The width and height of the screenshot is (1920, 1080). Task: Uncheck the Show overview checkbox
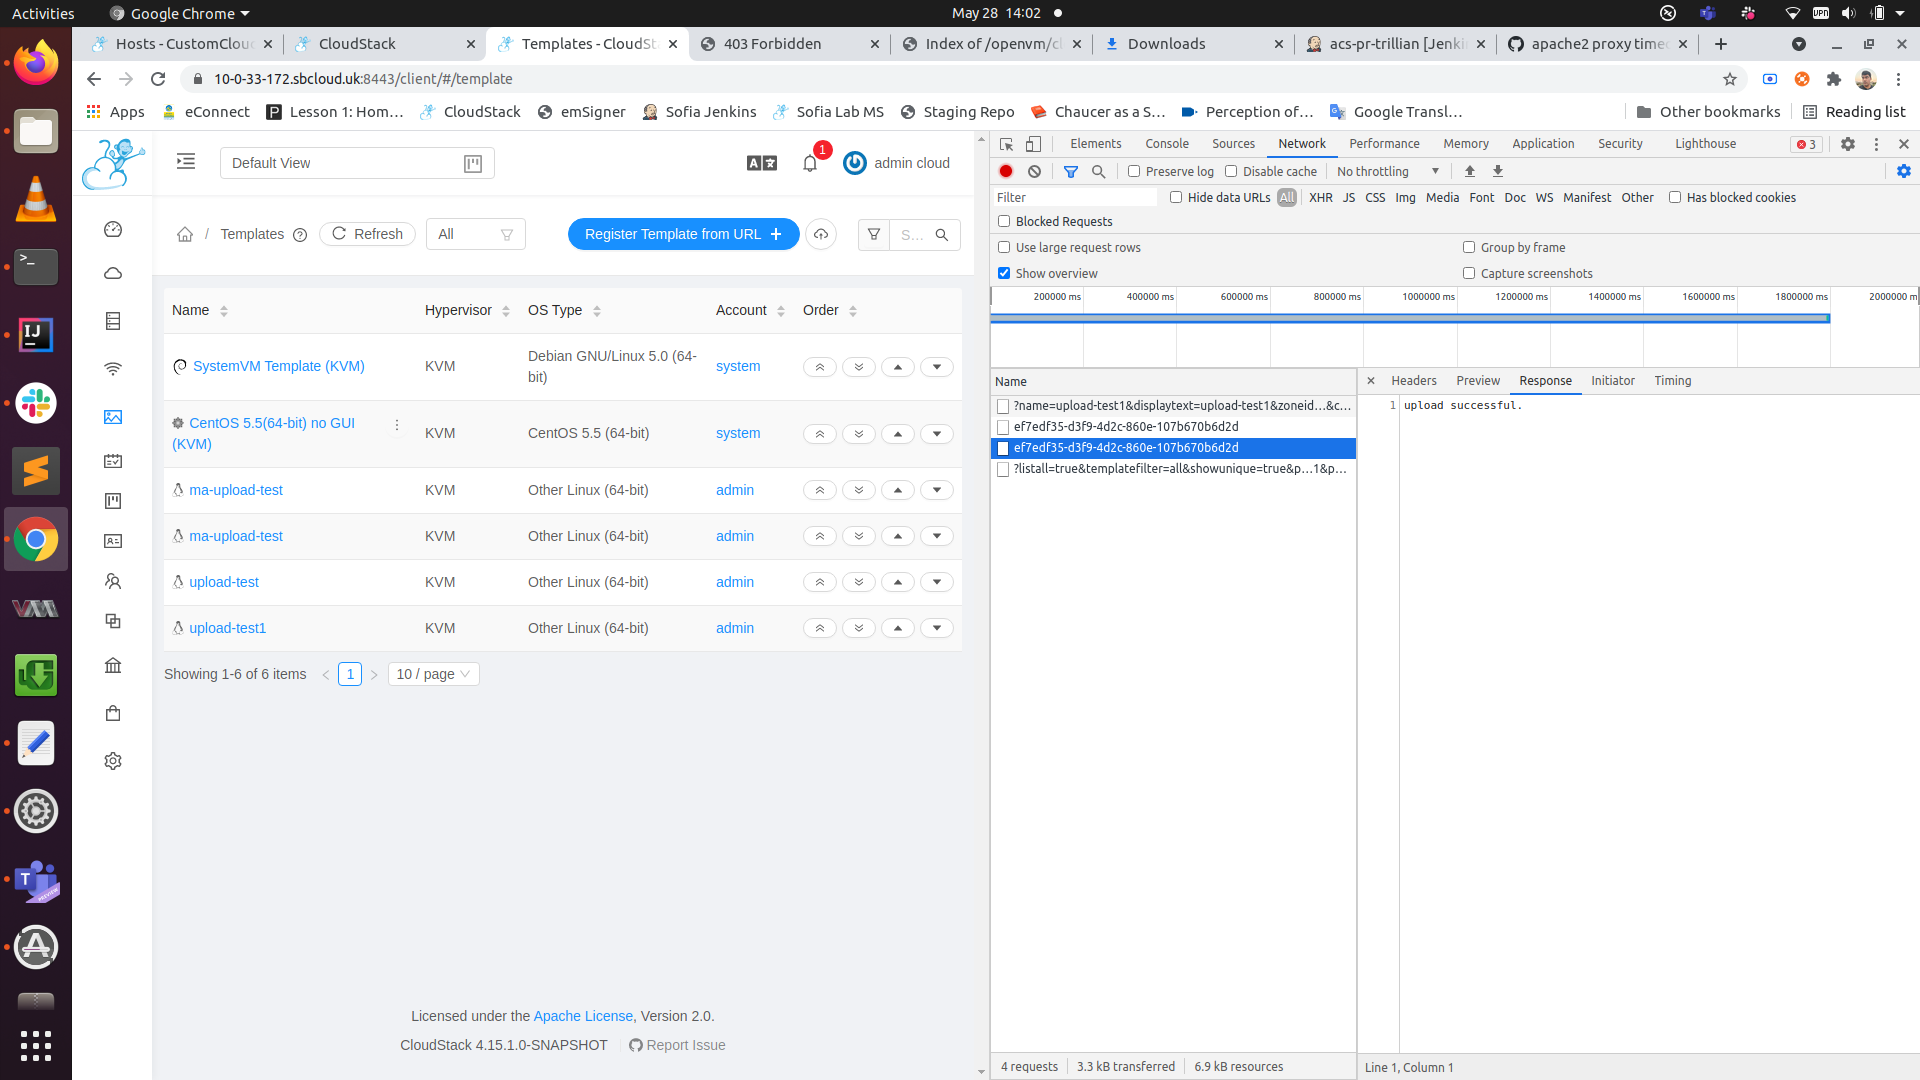coord(1004,274)
